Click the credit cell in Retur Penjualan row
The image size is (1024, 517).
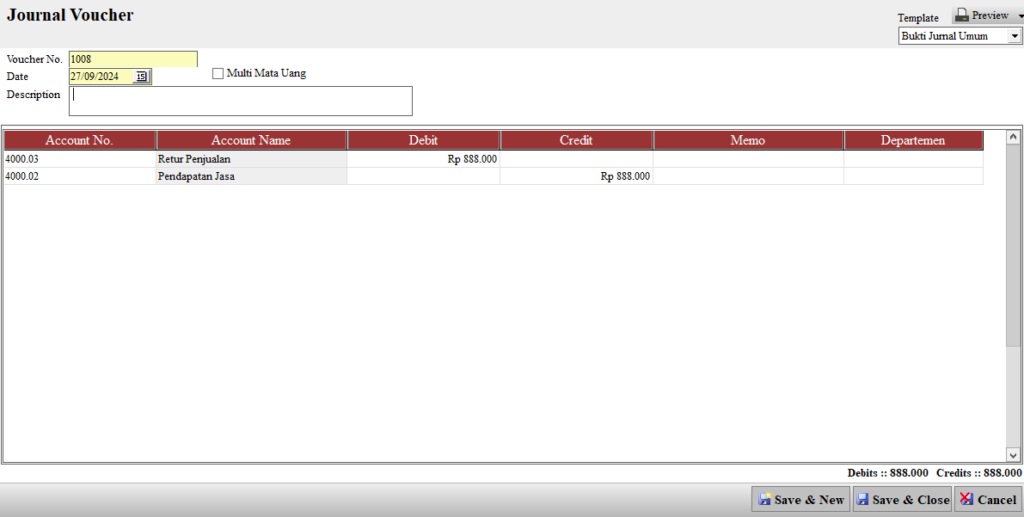coord(576,159)
